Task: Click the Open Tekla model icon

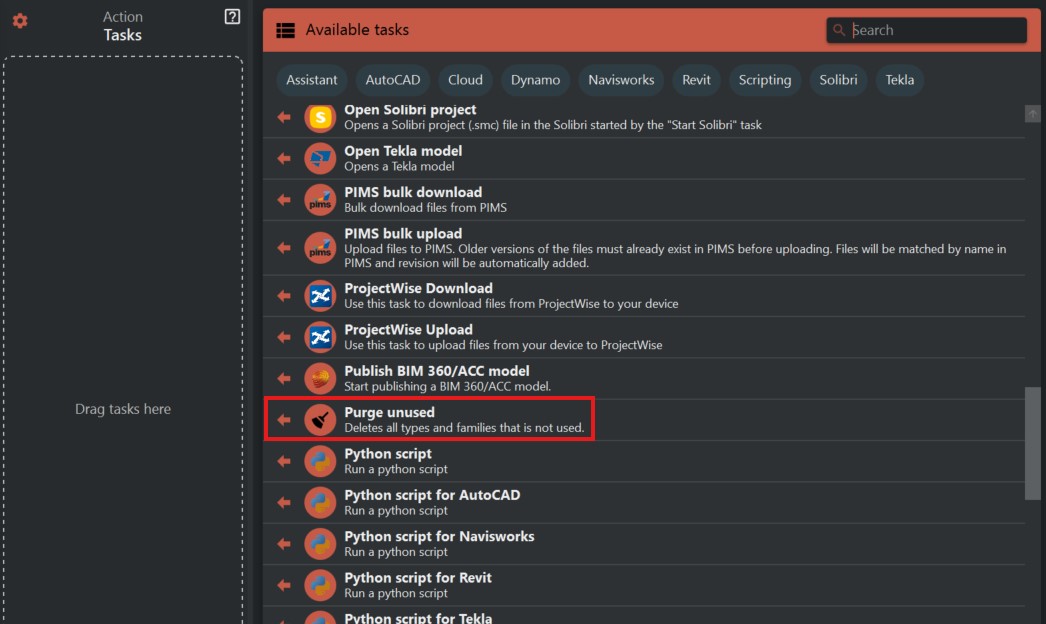Action: pyautogui.click(x=320, y=158)
